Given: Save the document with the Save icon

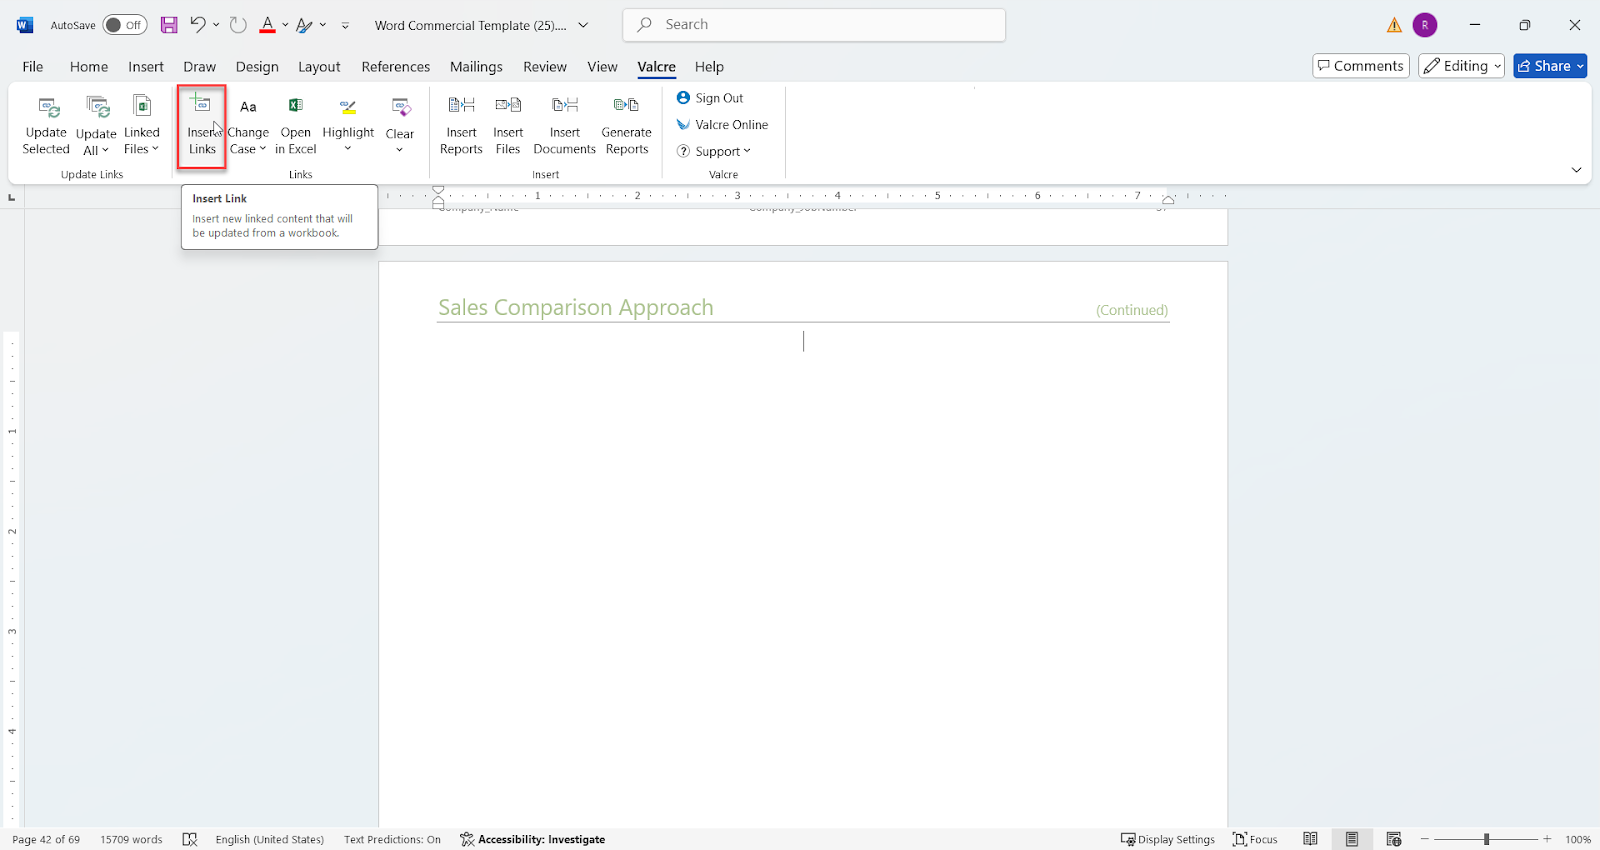Looking at the screenshot, I should pyautogui.click(x=169, y=25).
